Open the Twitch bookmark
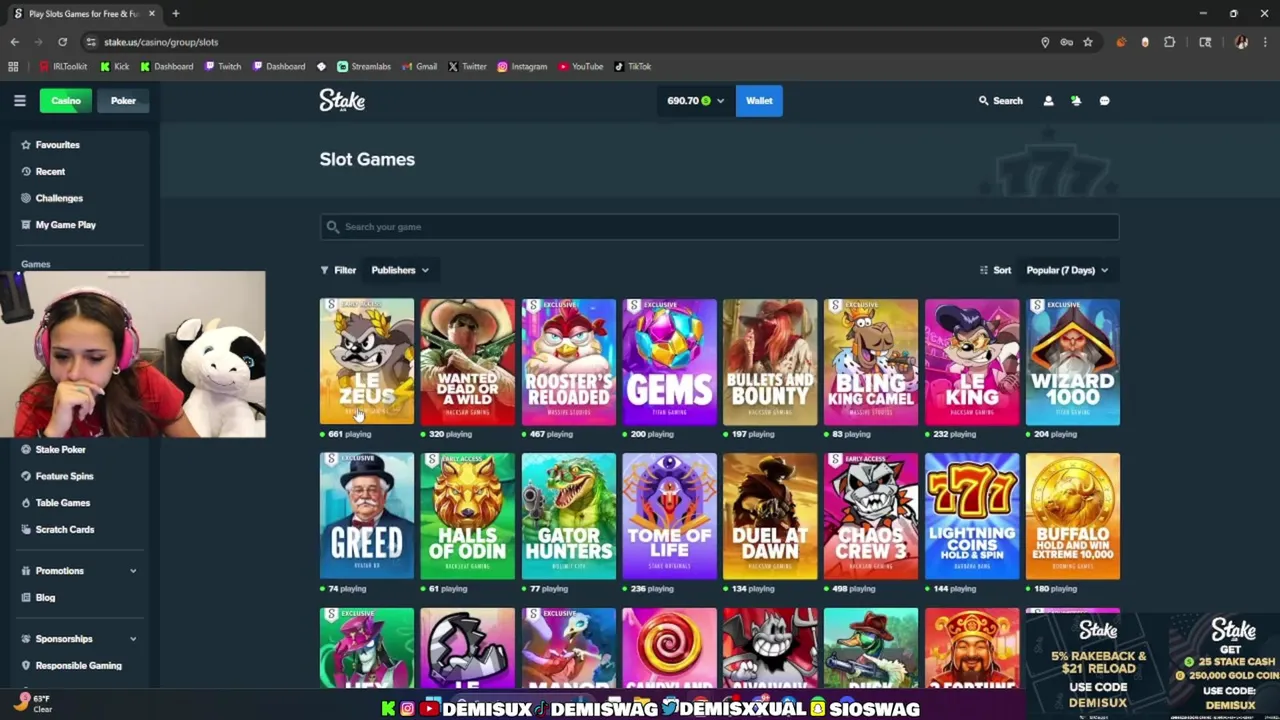The height and width of the screenshot is (720, 1280). click(223, 67)
